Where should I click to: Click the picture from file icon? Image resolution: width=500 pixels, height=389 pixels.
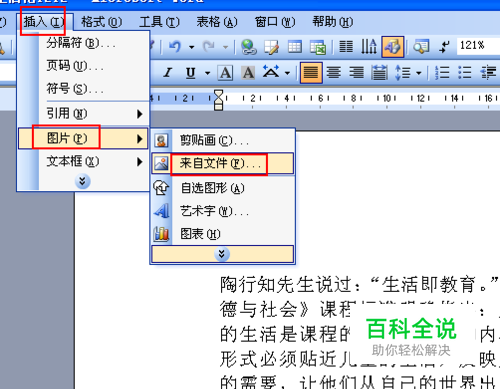[162, 164]
